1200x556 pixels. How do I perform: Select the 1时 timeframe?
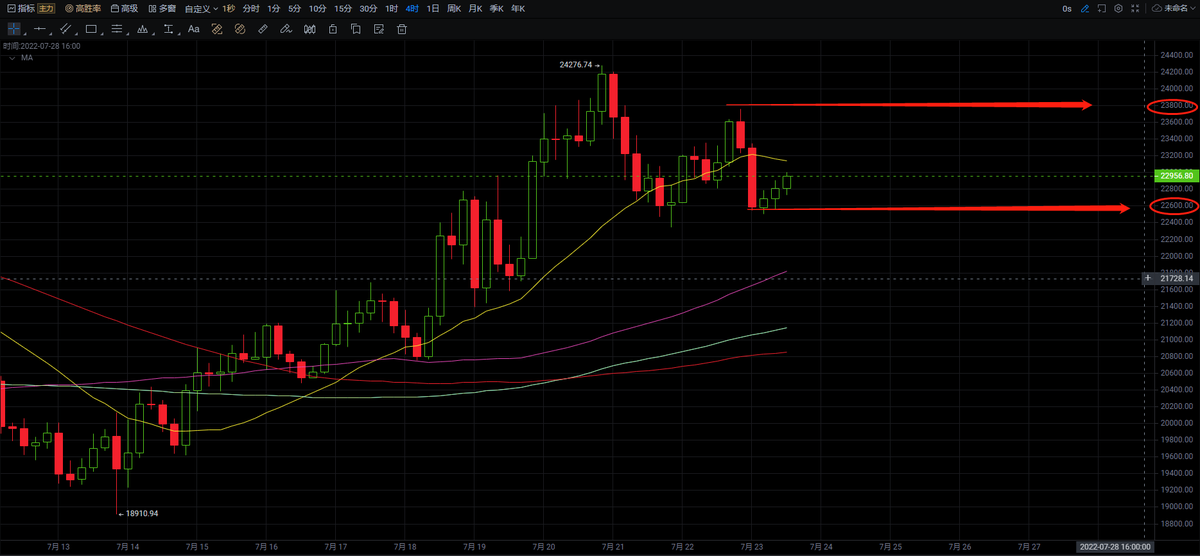391,8
